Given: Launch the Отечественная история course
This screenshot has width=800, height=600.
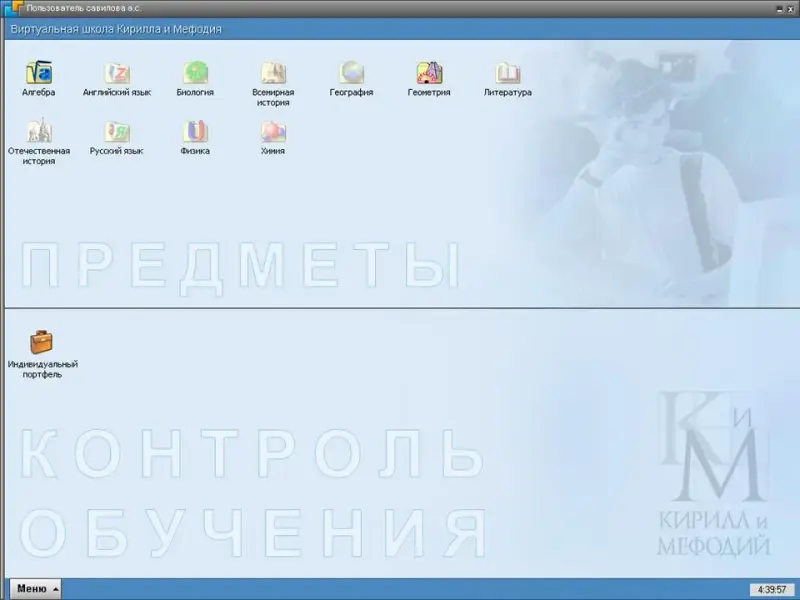Looking at the screenshot, I should 38,132.
